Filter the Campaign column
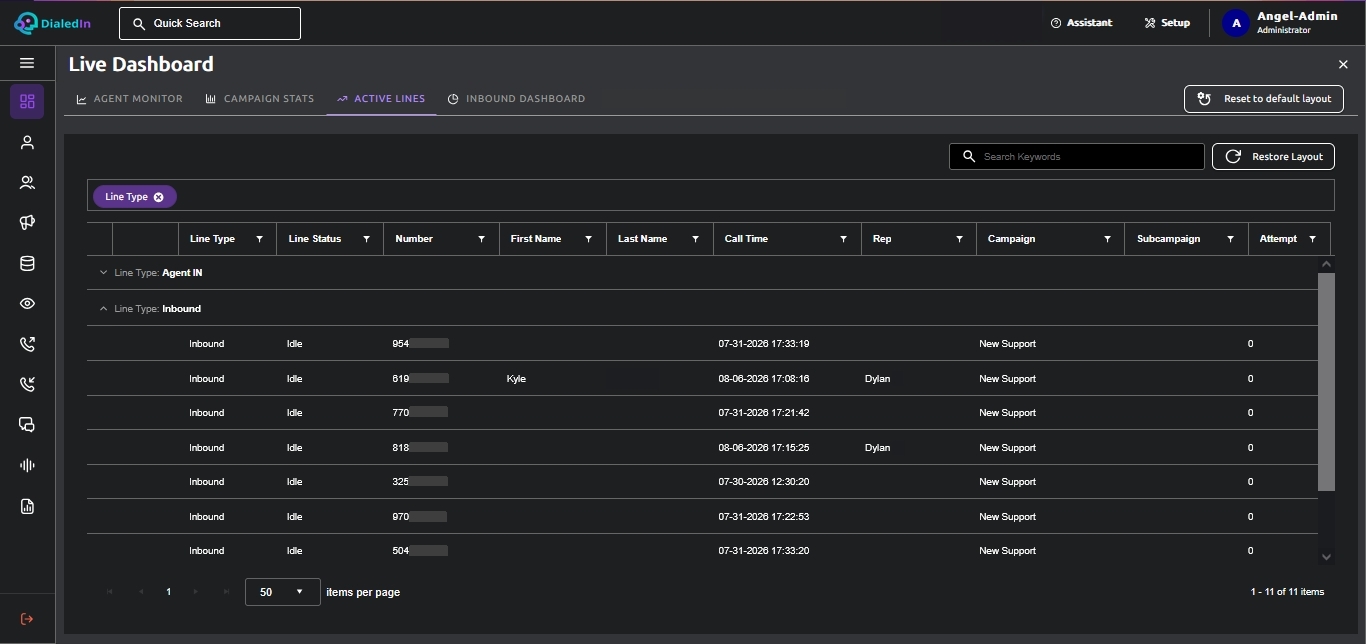This screenshot has width=1366, height=644. pyautogui.click(x=1107, y=239)
